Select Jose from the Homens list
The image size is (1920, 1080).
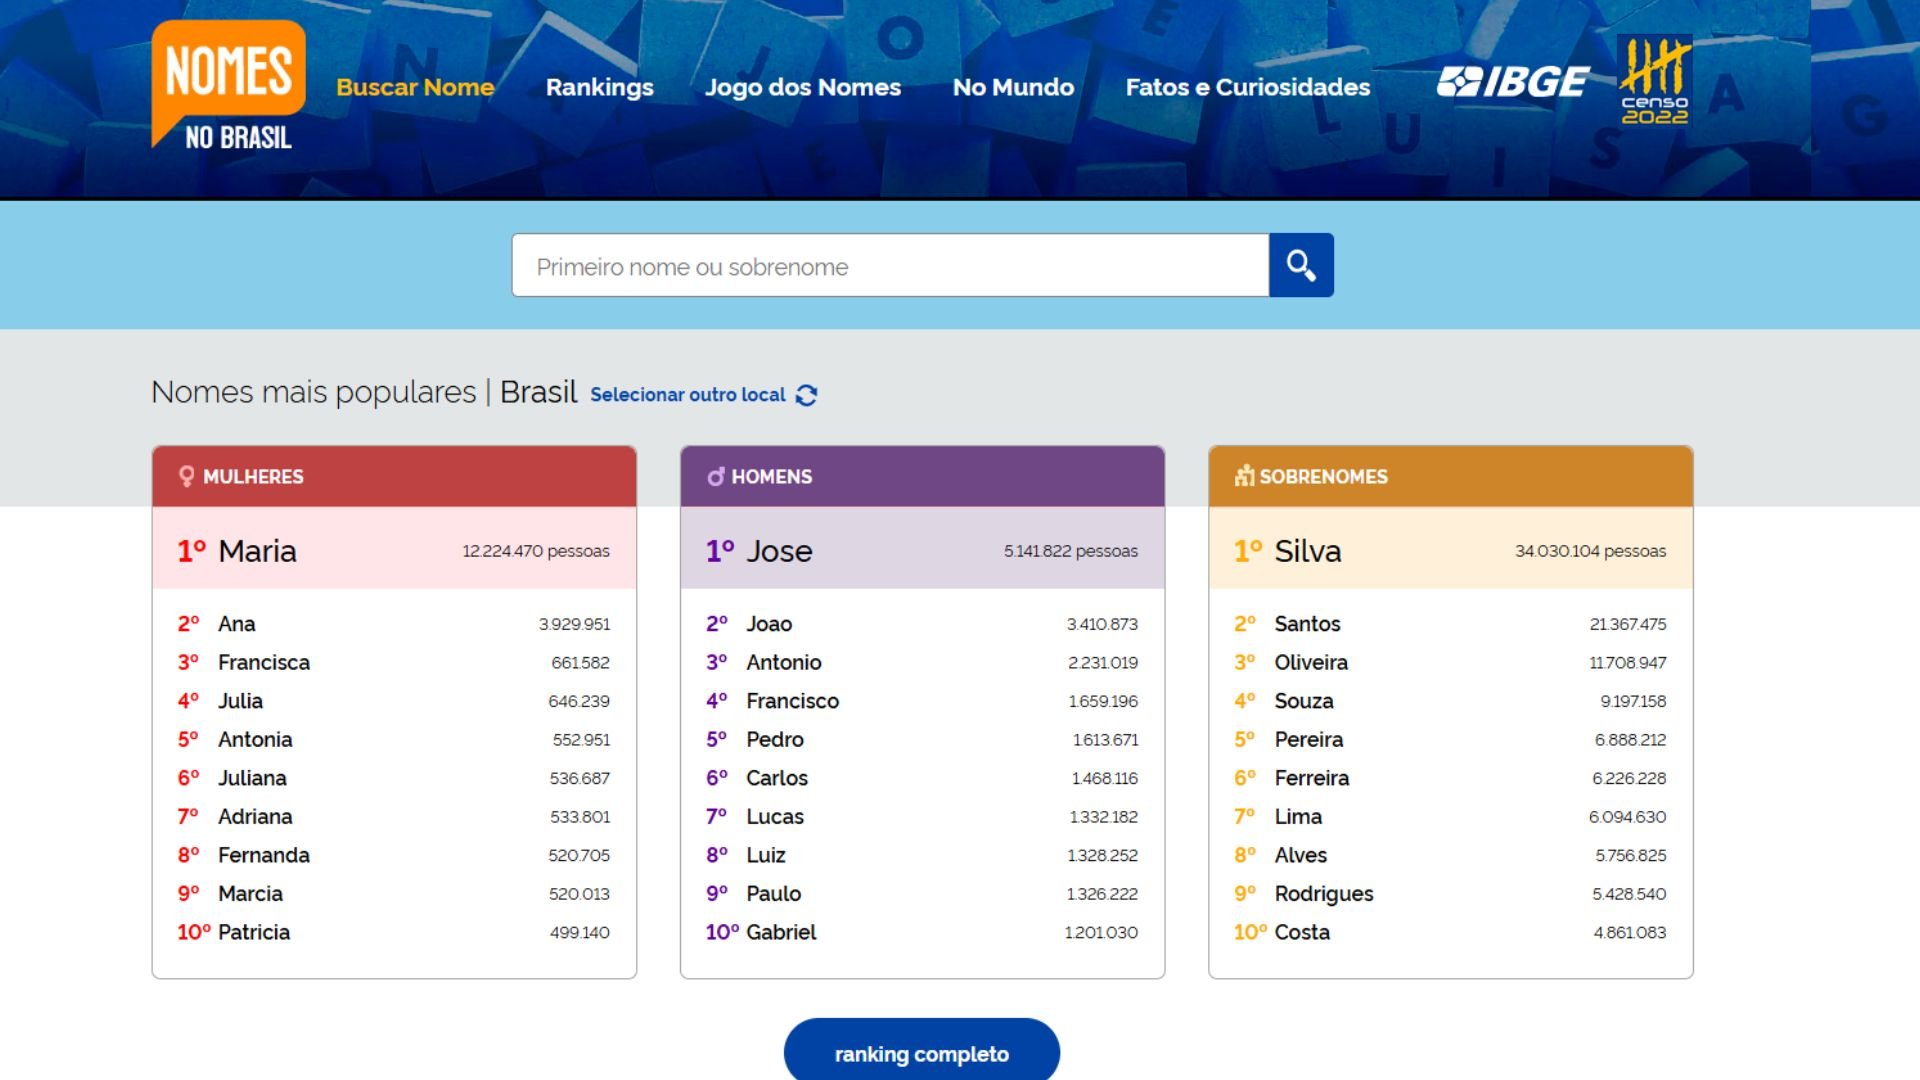(x=780, y=551)
